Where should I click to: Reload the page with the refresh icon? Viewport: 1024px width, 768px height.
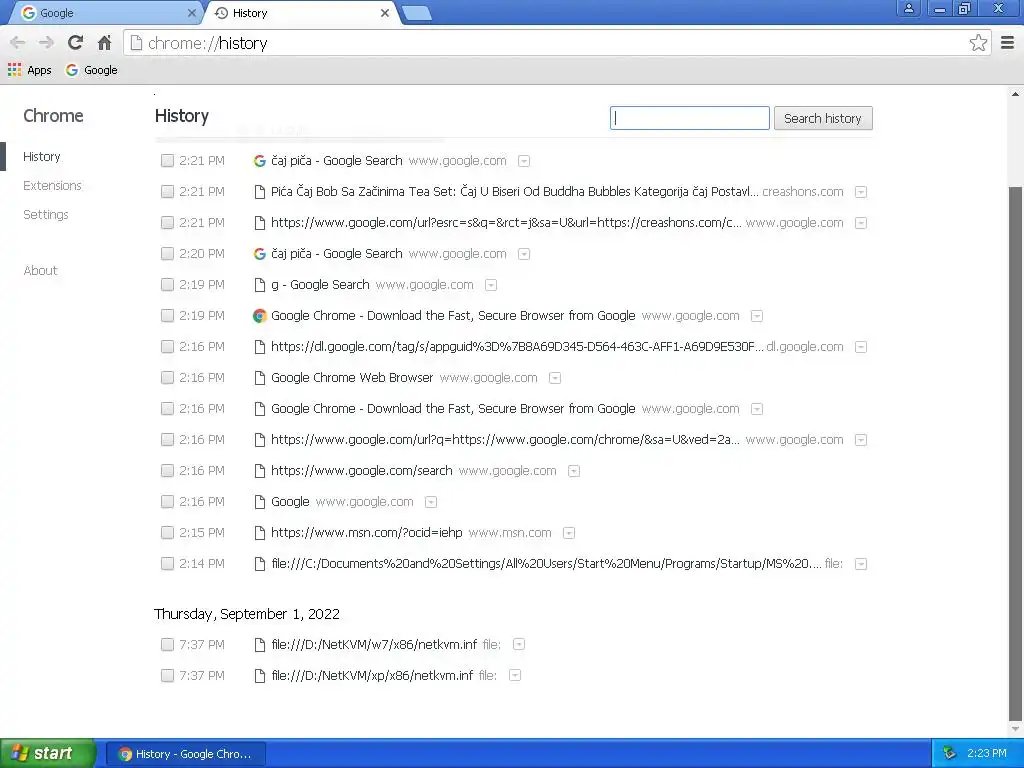tap(75, 43)
